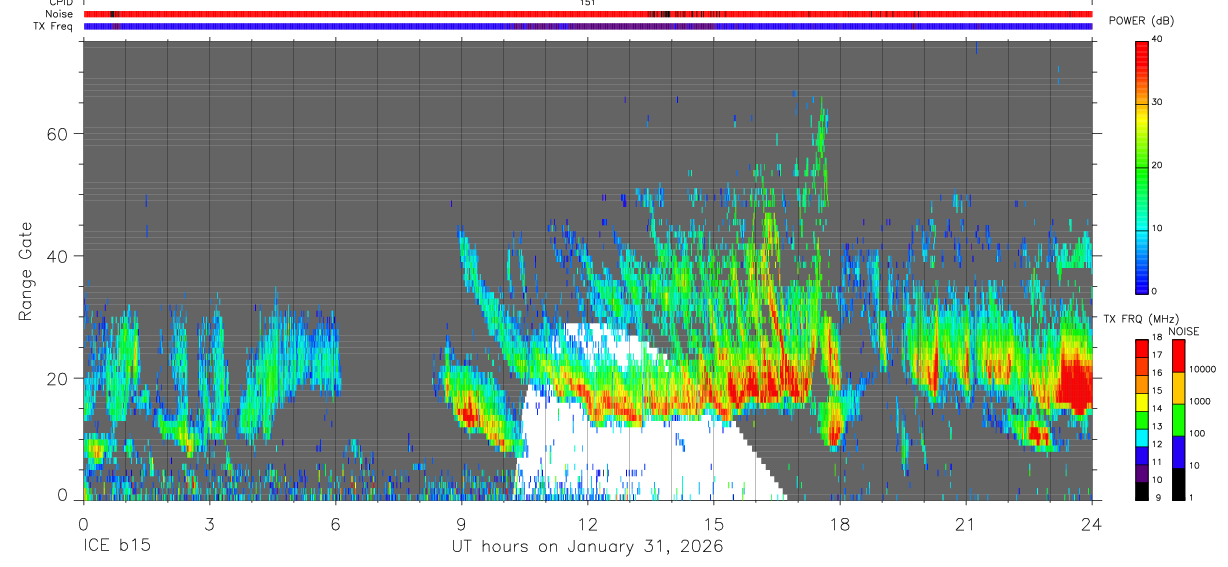Click UT hour tick '12' on x-axis
1228x567 pixels.
tap(587, 523)
